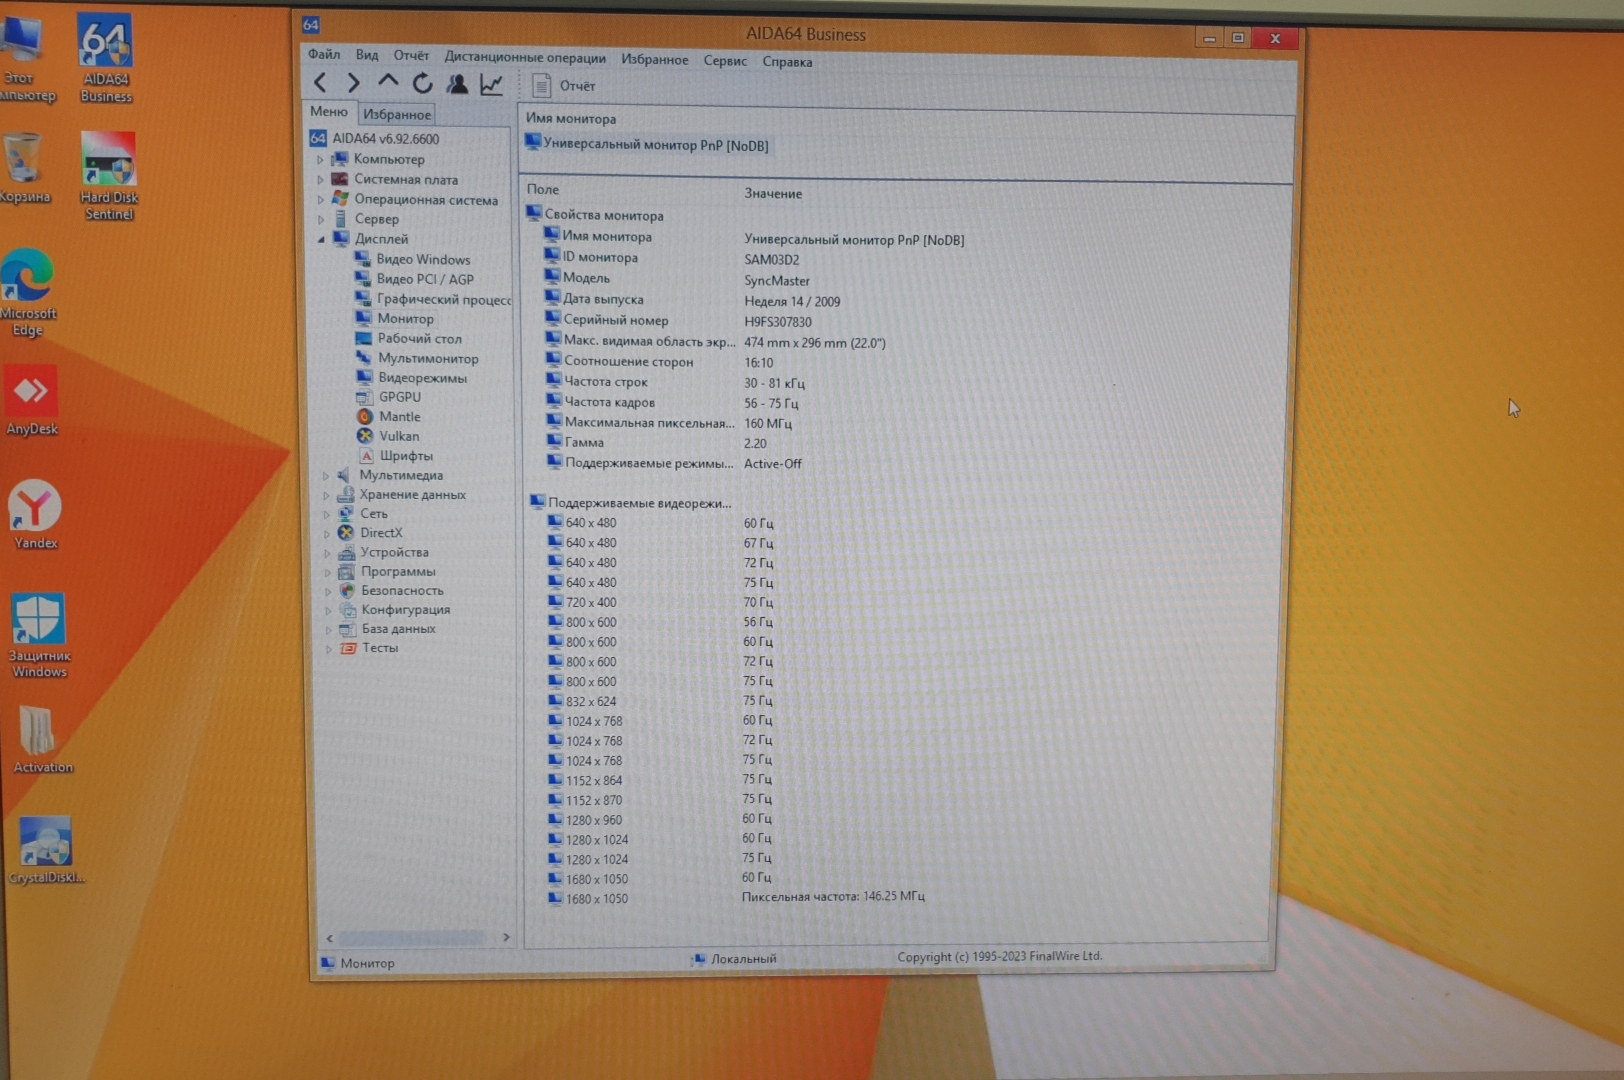The height and width of the screenshot is (1080, 1624).
Task: Click tree horizontal scrollbar right arrow
Action: tap(506, 937)
